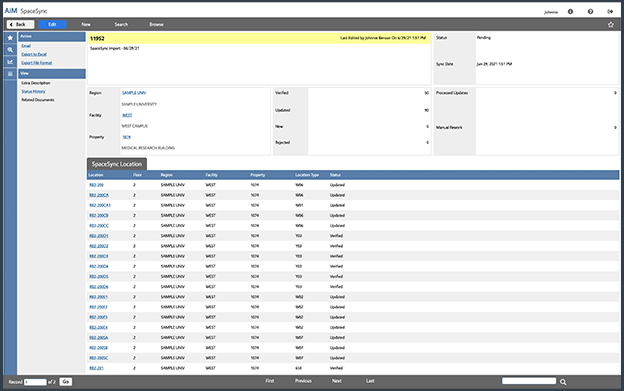Image resolution: width=624 pixels, height=391 pixels.
Task: Click the logout icon at top right
Action: [610, 12]
